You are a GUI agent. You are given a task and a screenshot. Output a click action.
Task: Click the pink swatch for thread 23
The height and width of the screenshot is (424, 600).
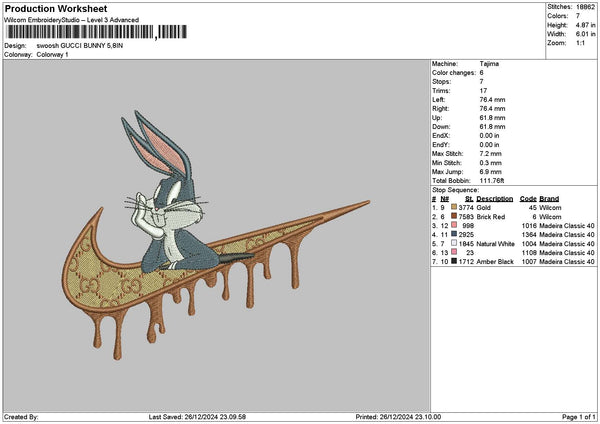tap(455, 253)
